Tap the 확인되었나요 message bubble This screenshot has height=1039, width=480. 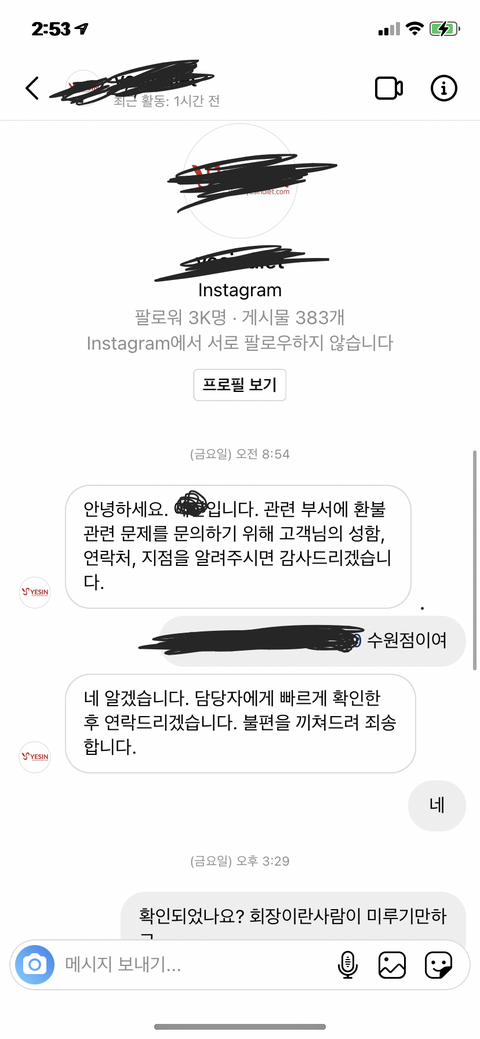point(294,916)
